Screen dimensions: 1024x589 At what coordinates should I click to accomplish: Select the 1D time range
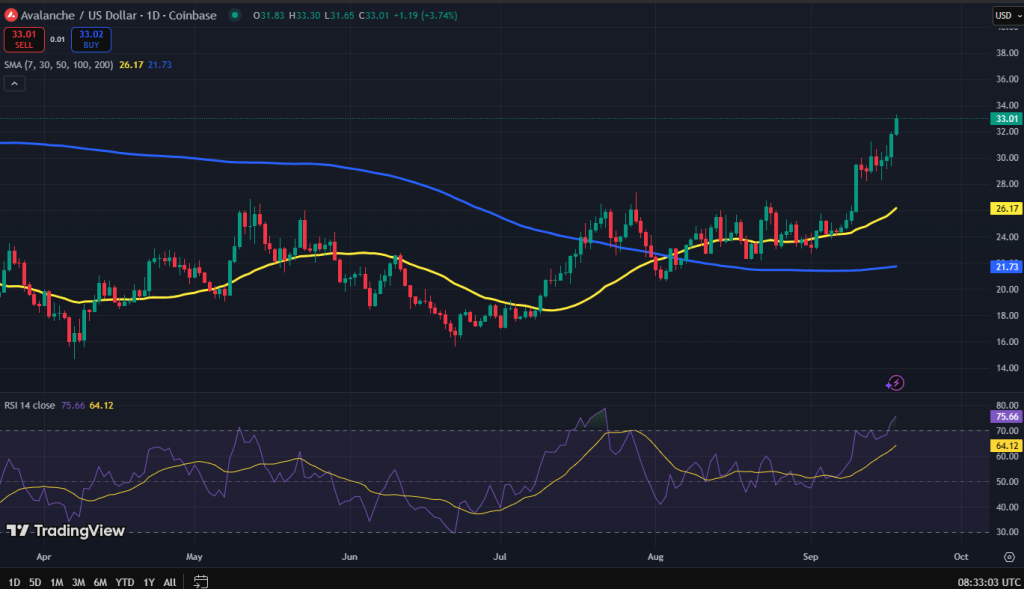point(14,582)
